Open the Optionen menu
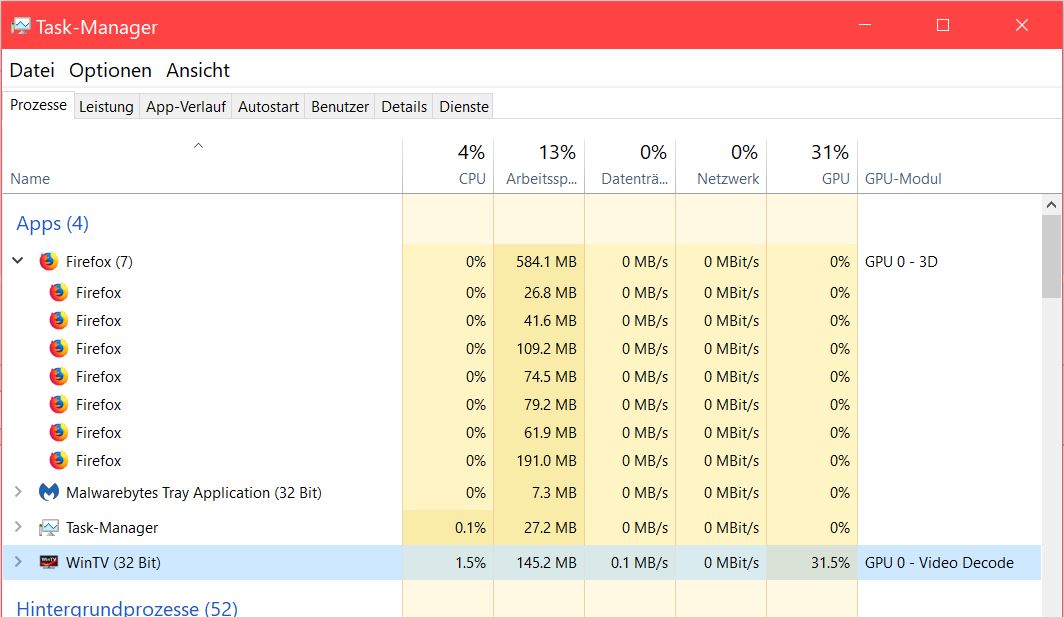1064x617 pixels. (110, 71)
